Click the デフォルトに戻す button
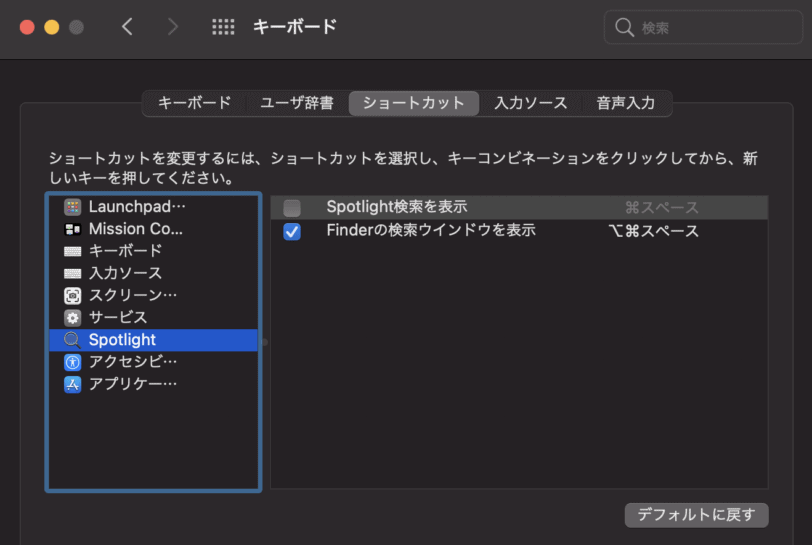 pyautogui.click(x=697, y=515)
